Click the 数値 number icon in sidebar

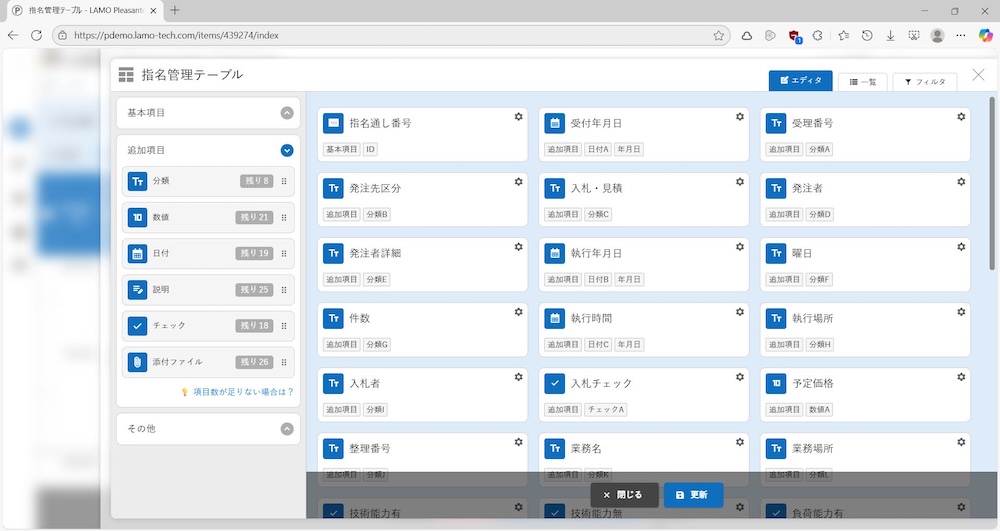[x=138, y=218]
